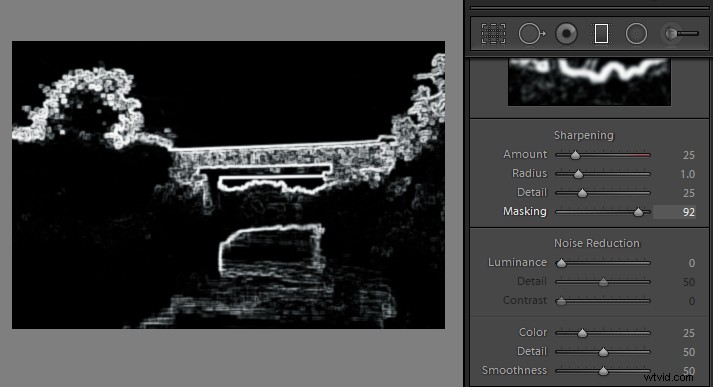Click the Smoothness slider handle

pyautogui.click(x=603, y=372)
